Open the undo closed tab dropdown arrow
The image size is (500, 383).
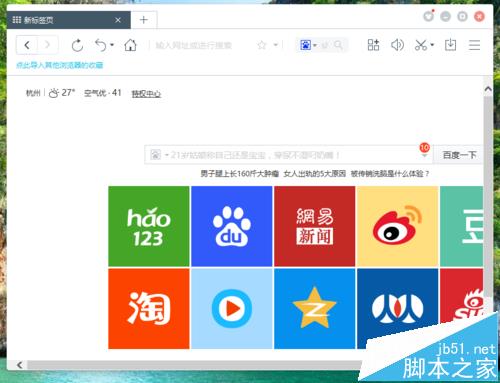(x=112, y=45)
